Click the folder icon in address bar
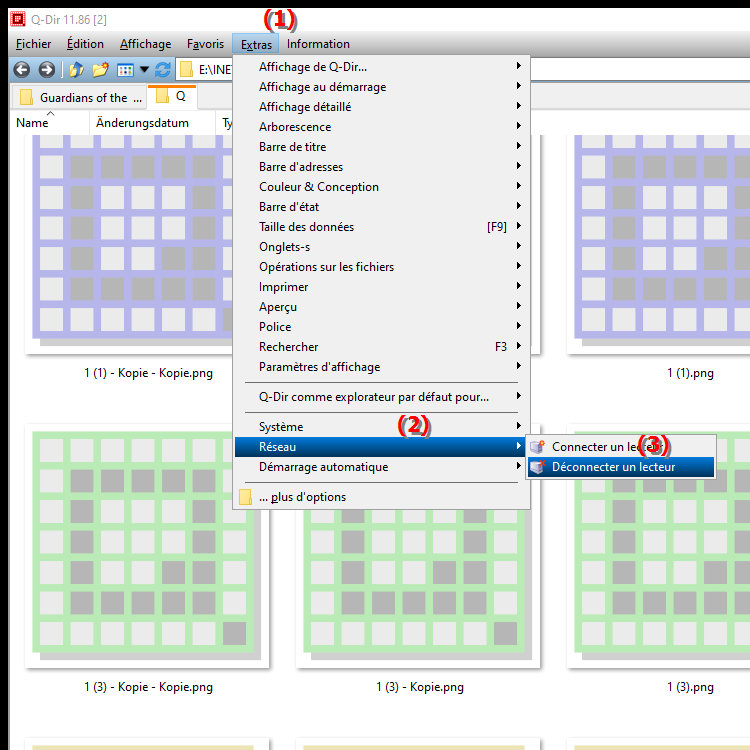The height and width of the screenshot is (750, 750). point(187,70)
